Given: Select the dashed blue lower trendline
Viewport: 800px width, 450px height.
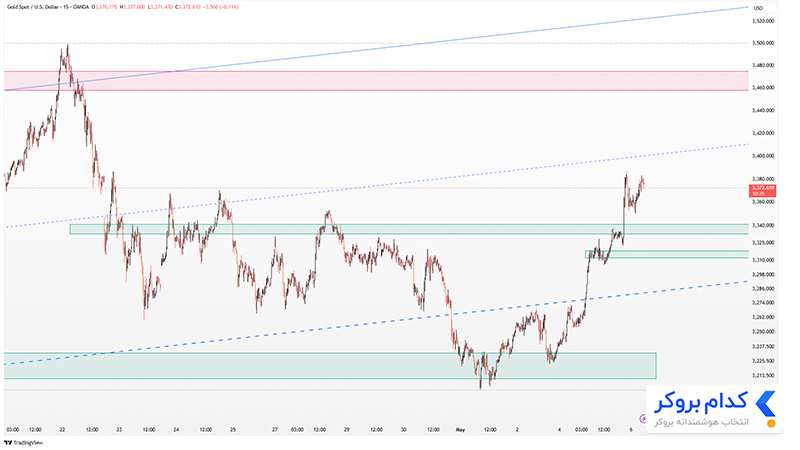Looking at the screenshot, I should tap(378, 322).
